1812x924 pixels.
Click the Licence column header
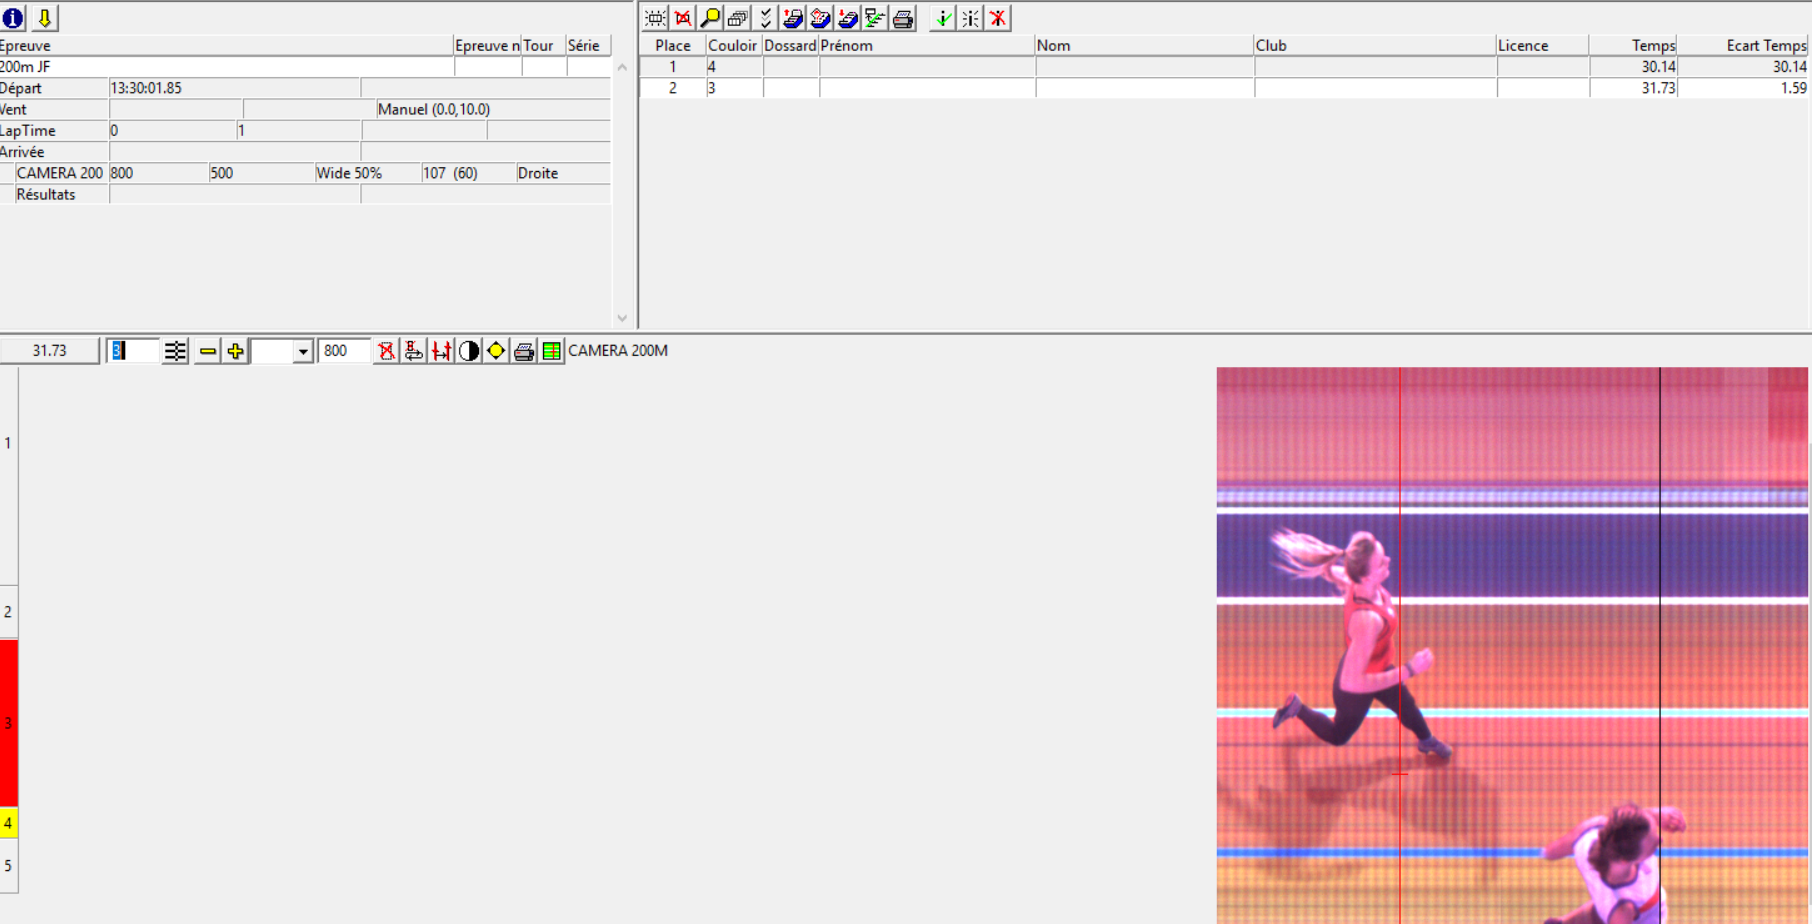point(1542,45)
